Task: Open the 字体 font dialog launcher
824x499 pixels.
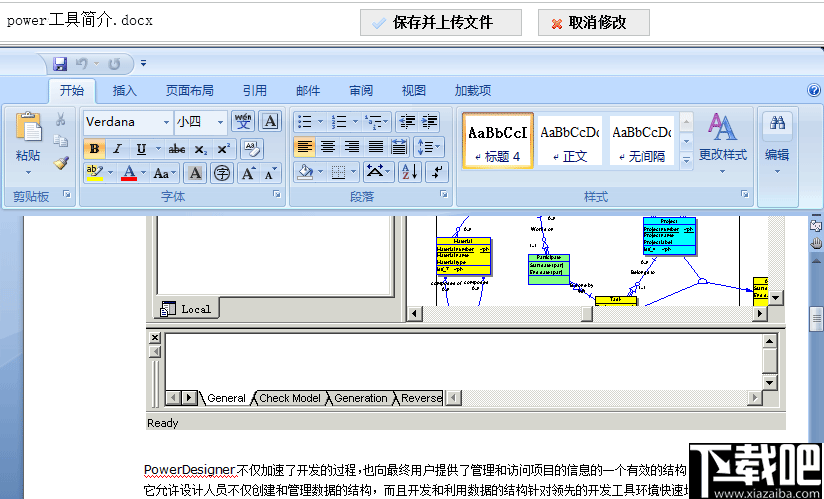Action: pos(276,195)
